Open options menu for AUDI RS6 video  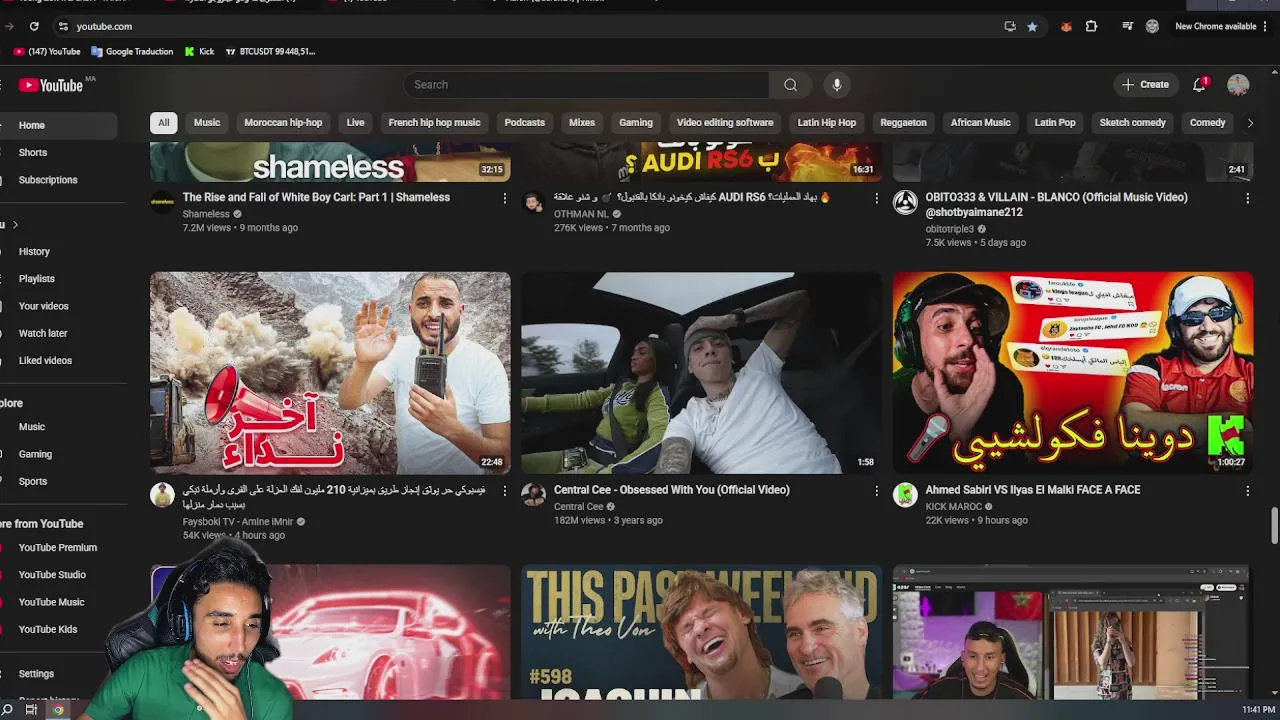pos(876,198)
